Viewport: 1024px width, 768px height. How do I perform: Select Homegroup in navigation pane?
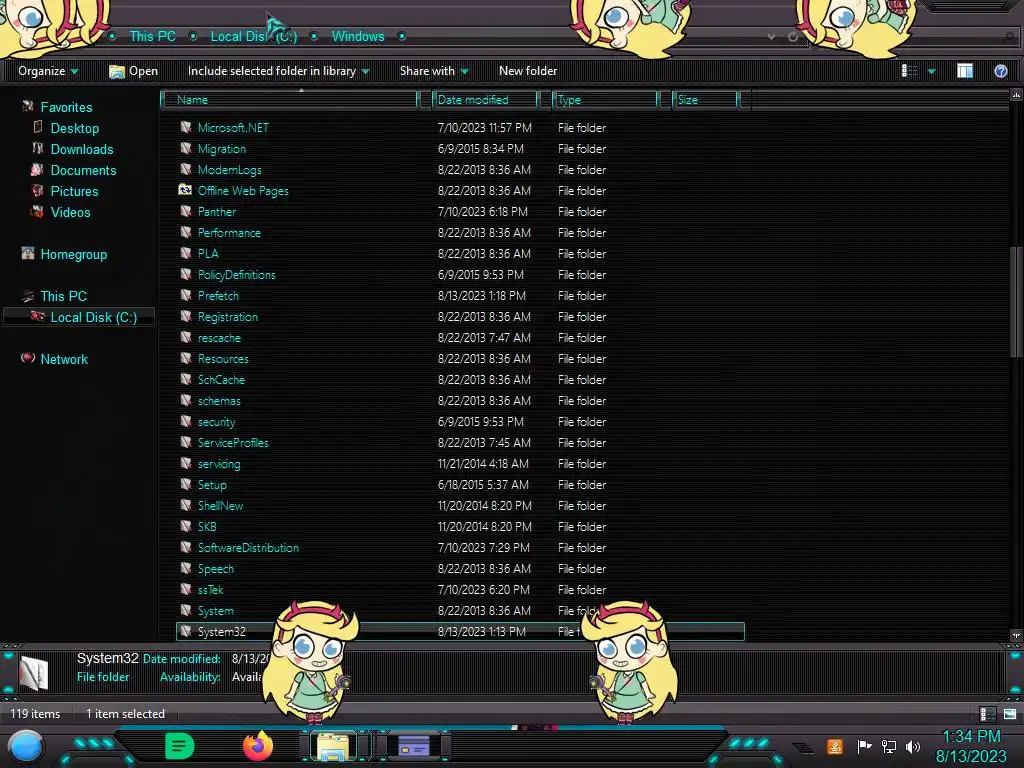tap(73, 254)
